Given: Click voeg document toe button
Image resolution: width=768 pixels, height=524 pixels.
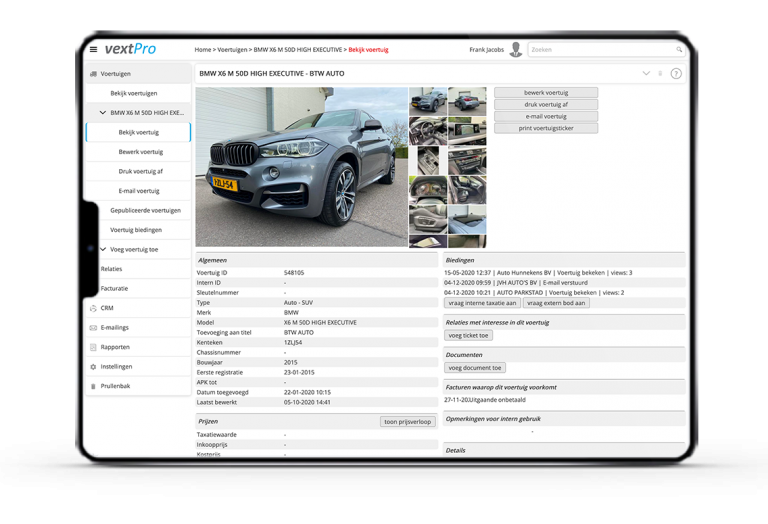Looking at the screenshot, I should [x=475, y=368].
